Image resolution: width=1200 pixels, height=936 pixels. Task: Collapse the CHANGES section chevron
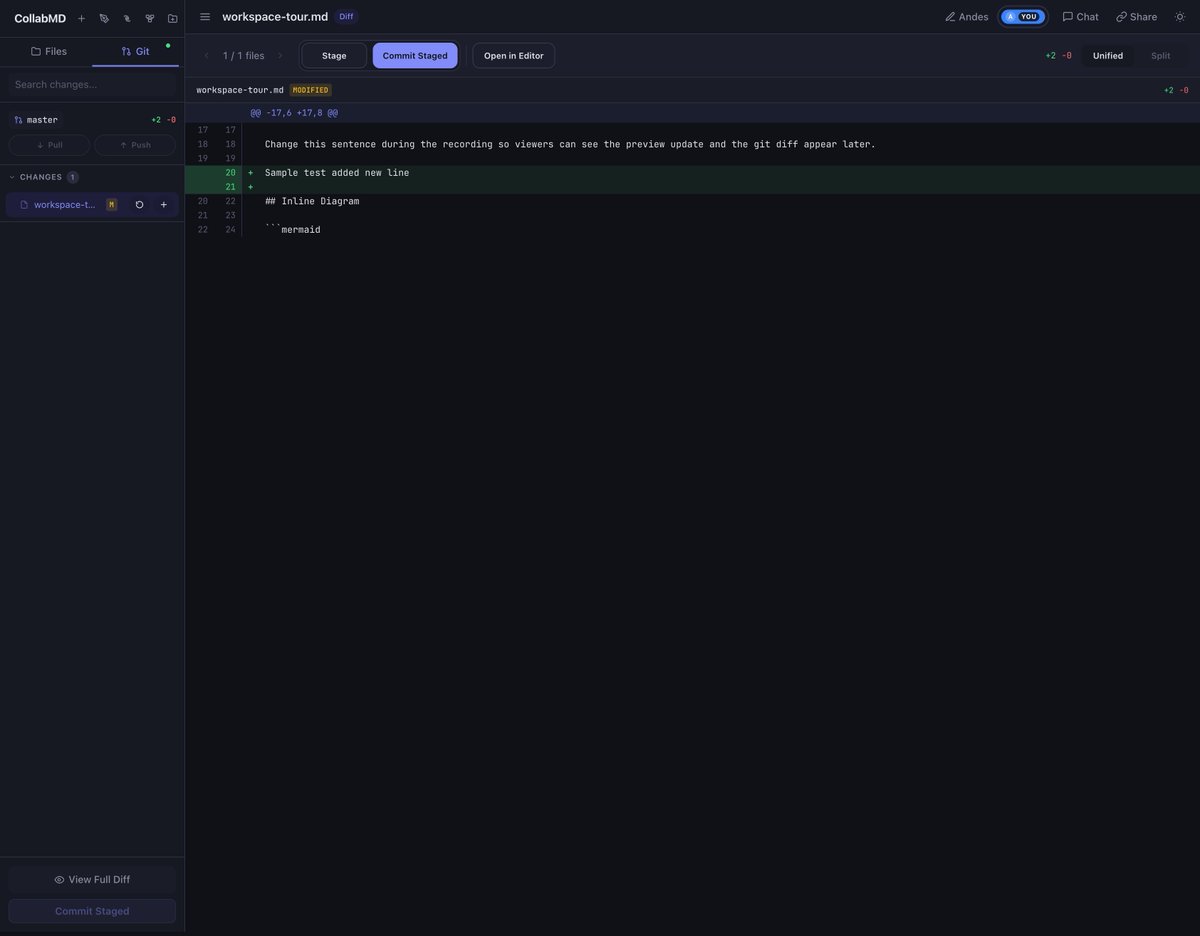point(12,177)
